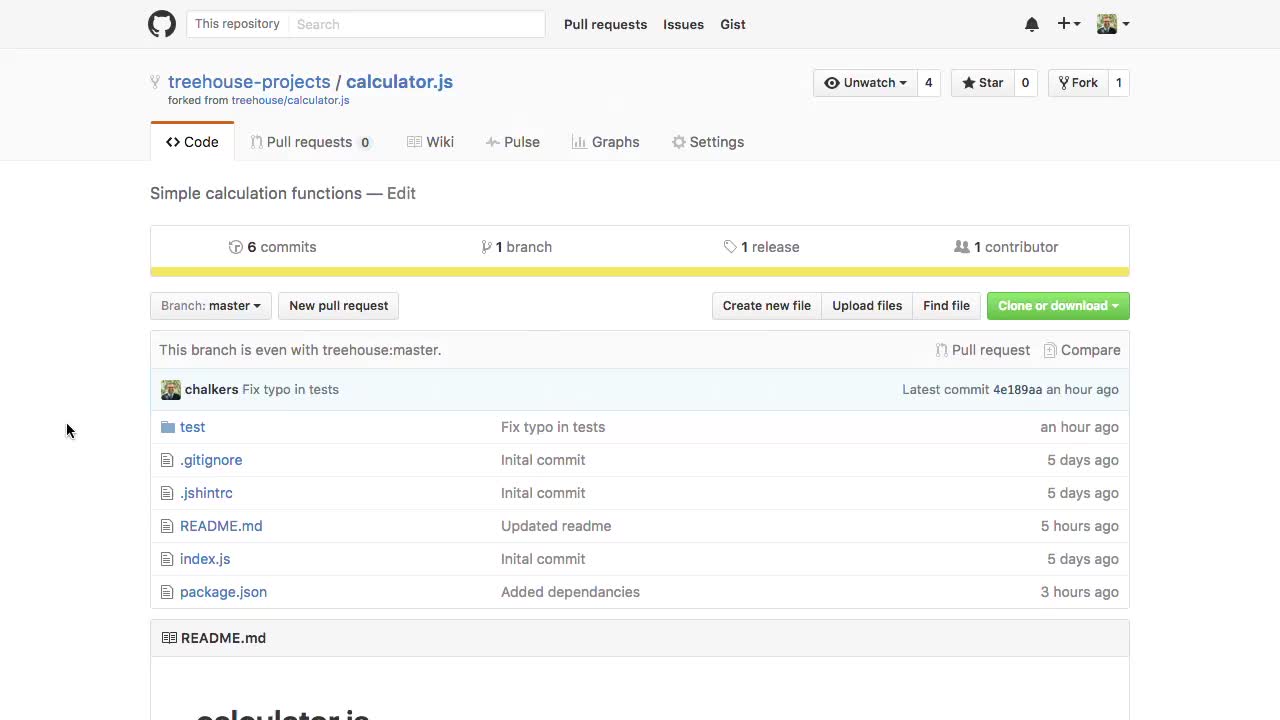Go to GitHub home via the Octocat logo
This screenshot has width=1280, height=720.
[x=162, y=24]
